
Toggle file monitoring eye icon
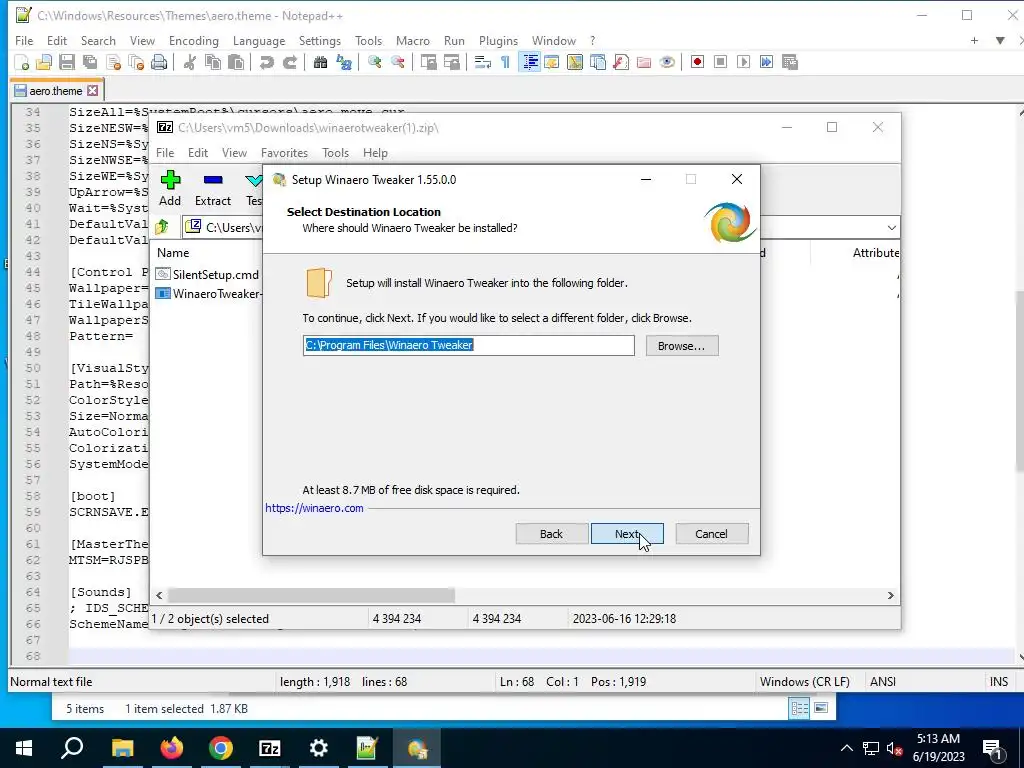click(667, 62)
